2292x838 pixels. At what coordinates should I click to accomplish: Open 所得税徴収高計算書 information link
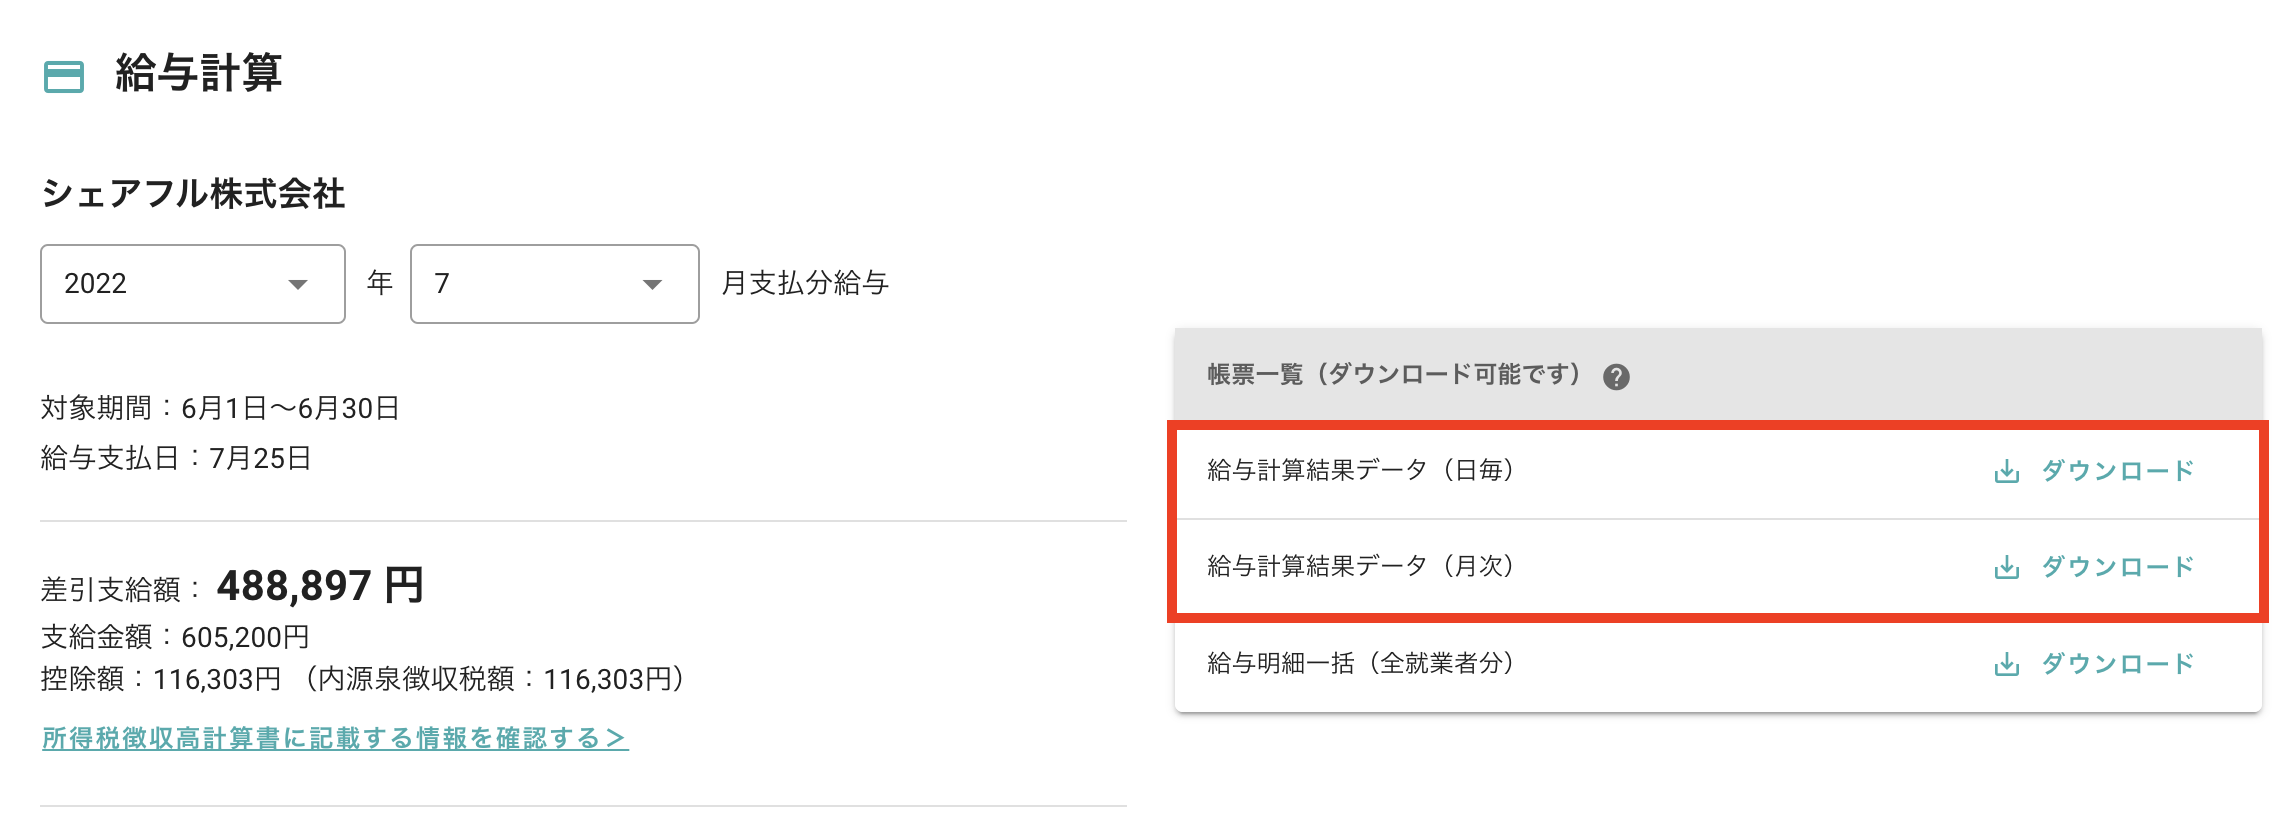coord(335,738)
